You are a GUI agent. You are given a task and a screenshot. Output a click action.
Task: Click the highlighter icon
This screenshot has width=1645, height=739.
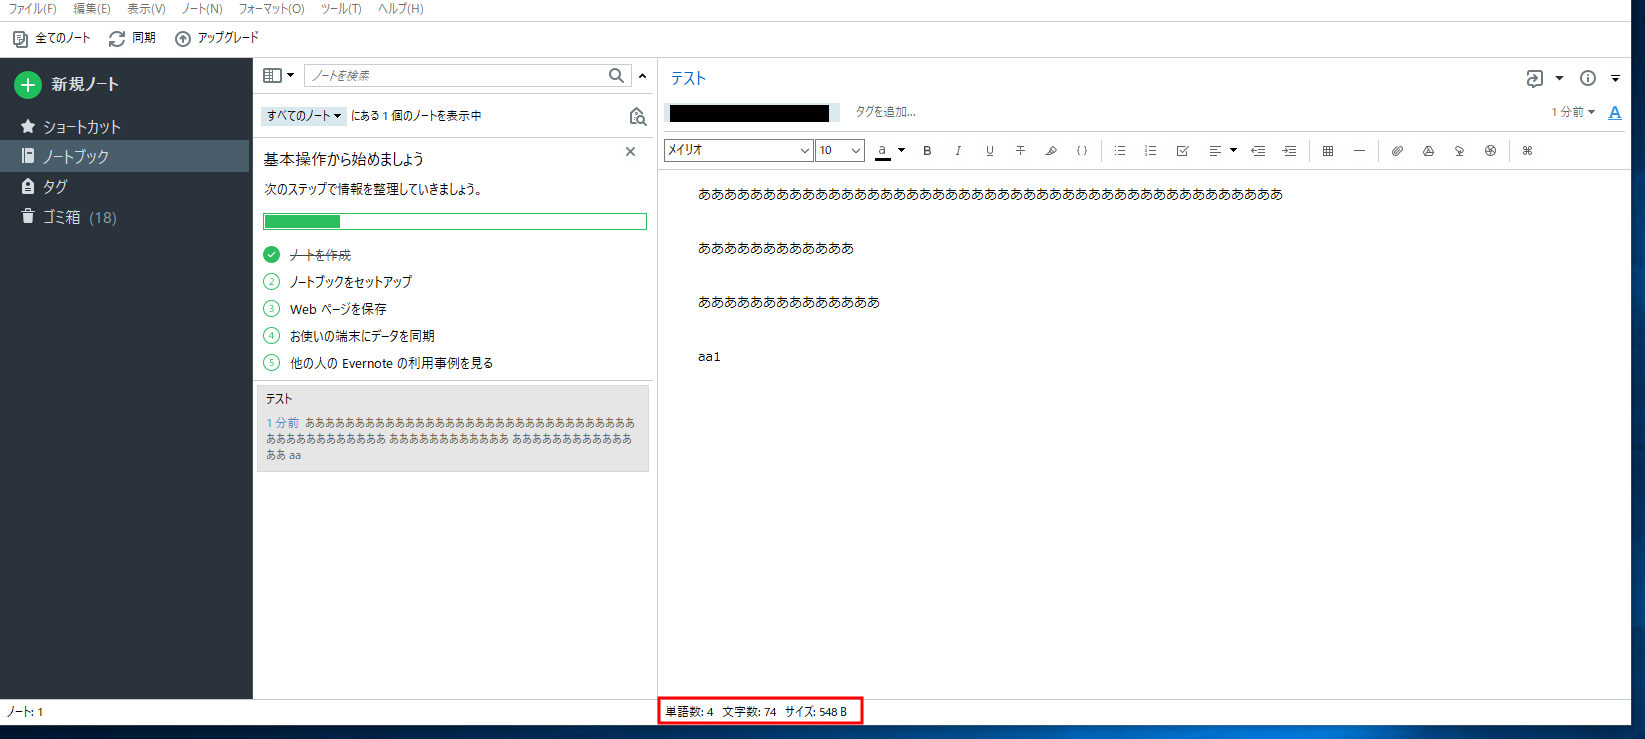[x=1050, y=151]
